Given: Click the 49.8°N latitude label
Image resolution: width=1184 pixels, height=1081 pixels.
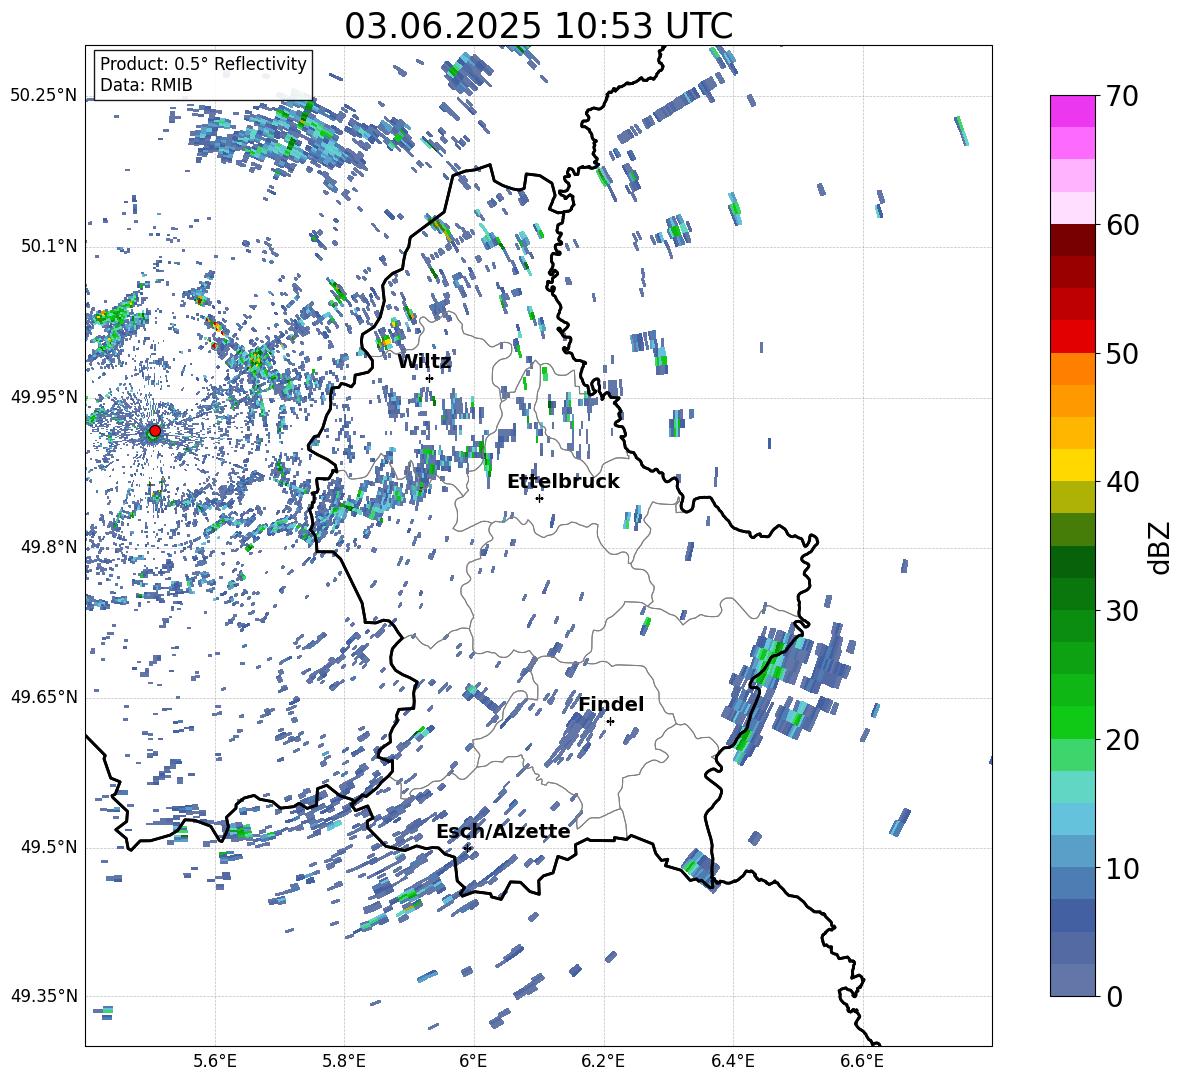Looking at the screenshot, I should (48, 547).
